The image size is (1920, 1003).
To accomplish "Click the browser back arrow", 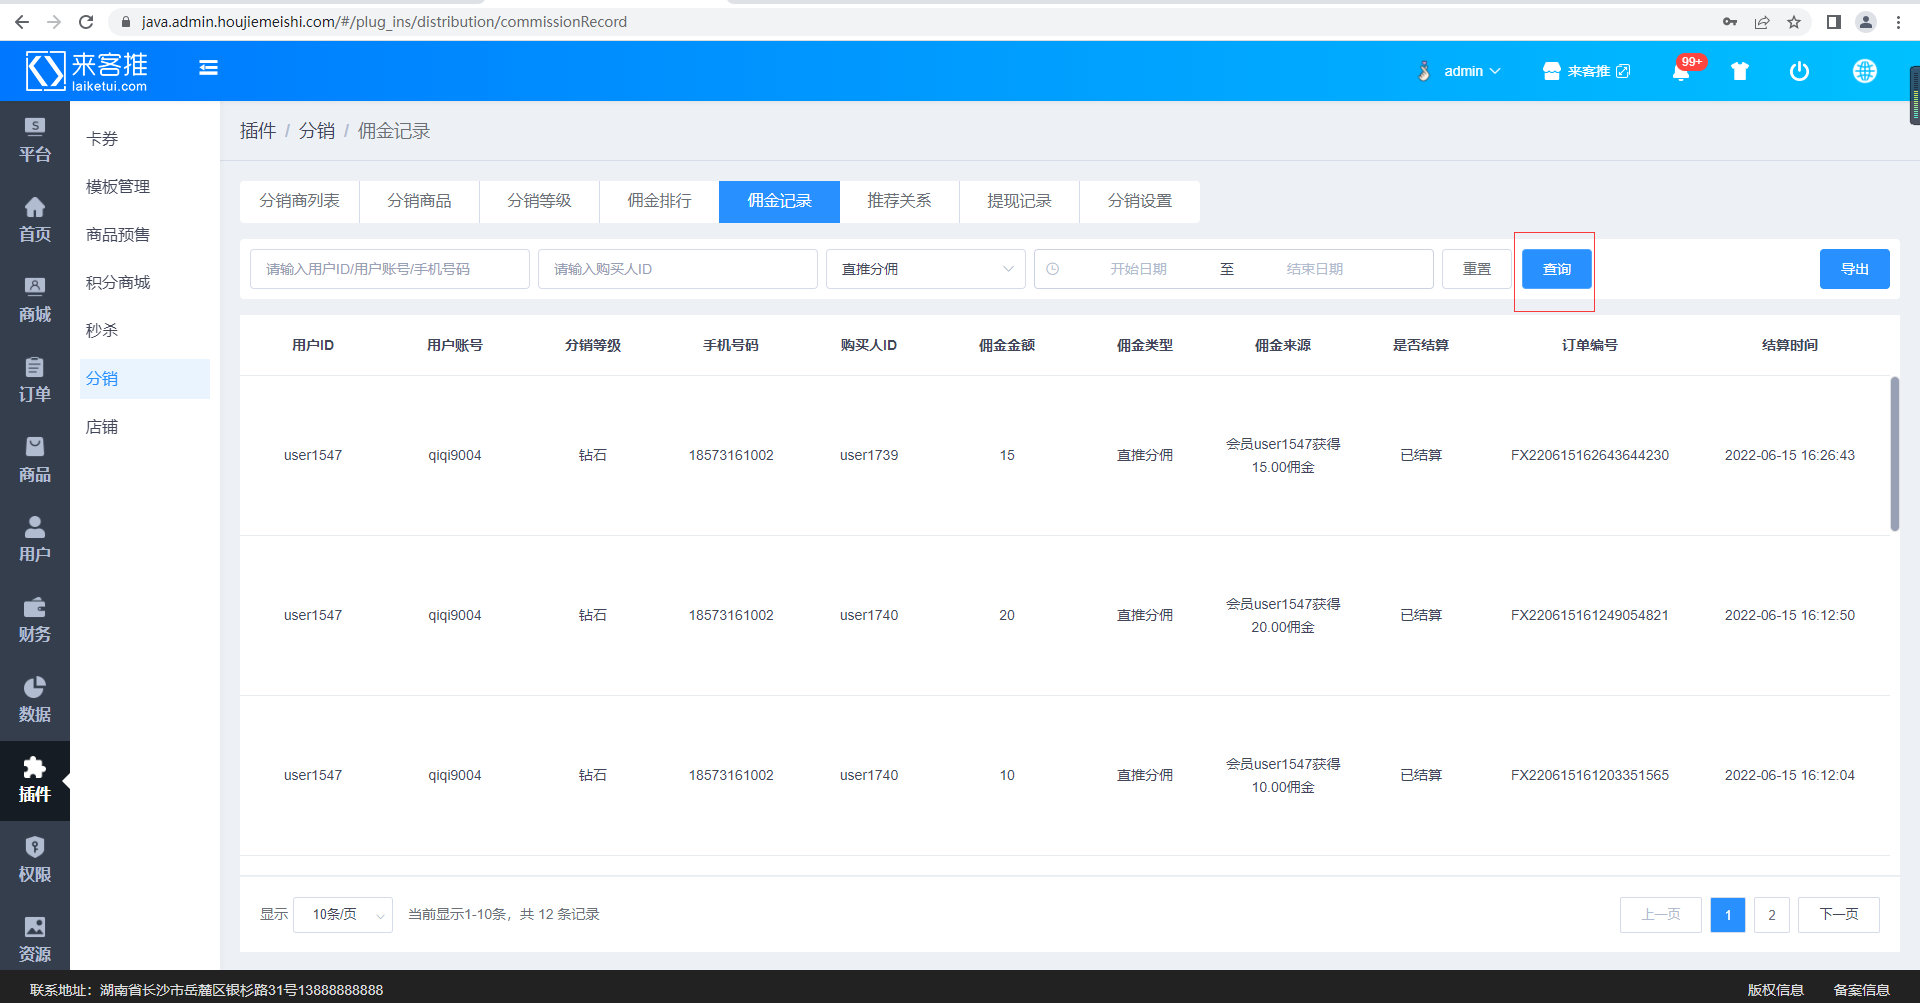I will tap(22, 21).
